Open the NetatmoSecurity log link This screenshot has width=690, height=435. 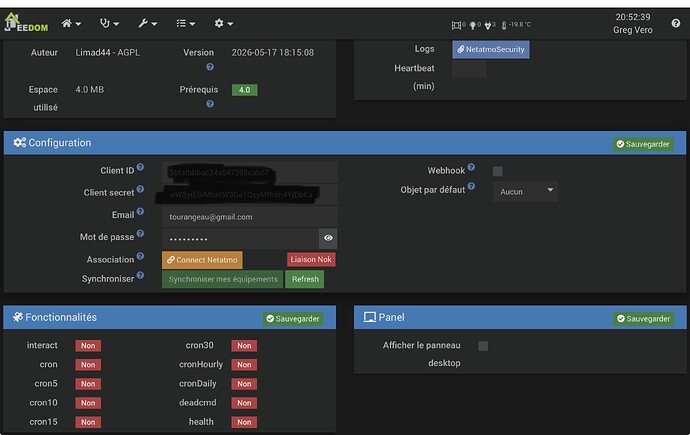491,49
